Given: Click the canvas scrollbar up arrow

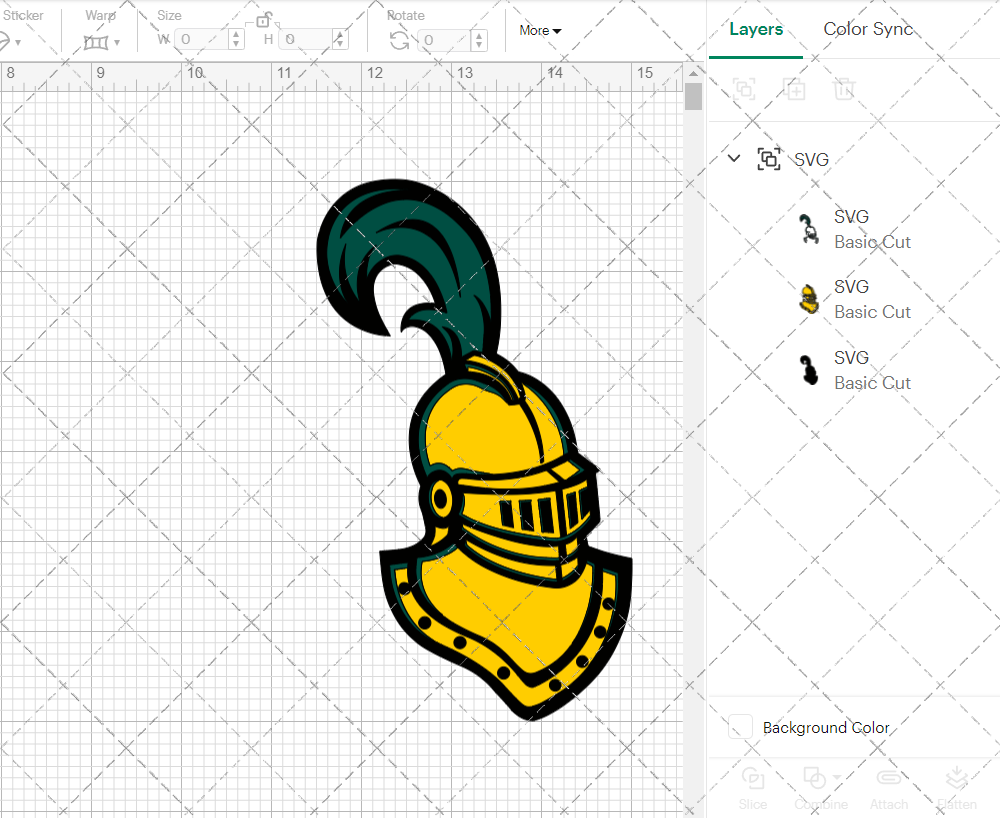Looking at the screenshot, I should tap(693, 73).
